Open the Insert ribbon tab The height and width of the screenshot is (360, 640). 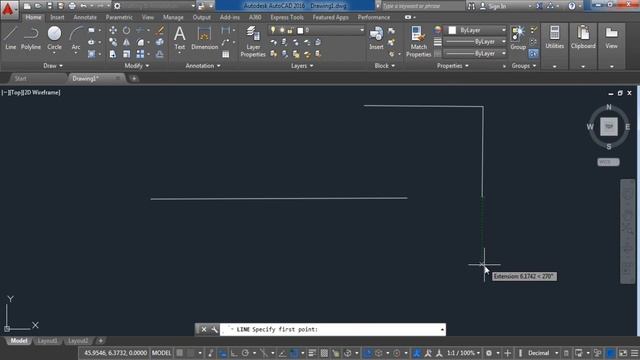coord(57,18)
